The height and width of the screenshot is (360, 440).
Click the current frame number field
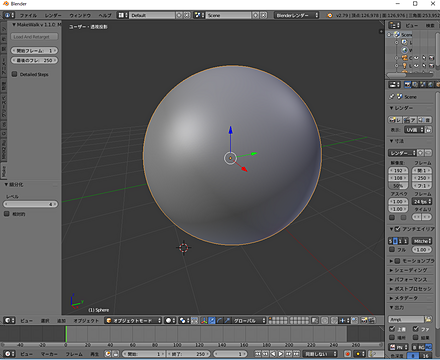(x=230, y=354)
